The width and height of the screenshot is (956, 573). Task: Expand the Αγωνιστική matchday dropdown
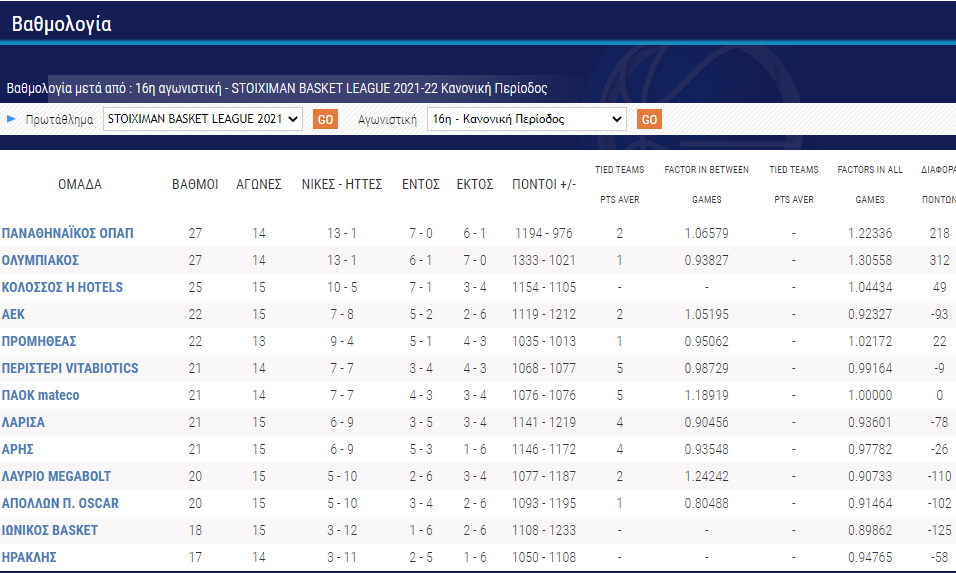526,119
